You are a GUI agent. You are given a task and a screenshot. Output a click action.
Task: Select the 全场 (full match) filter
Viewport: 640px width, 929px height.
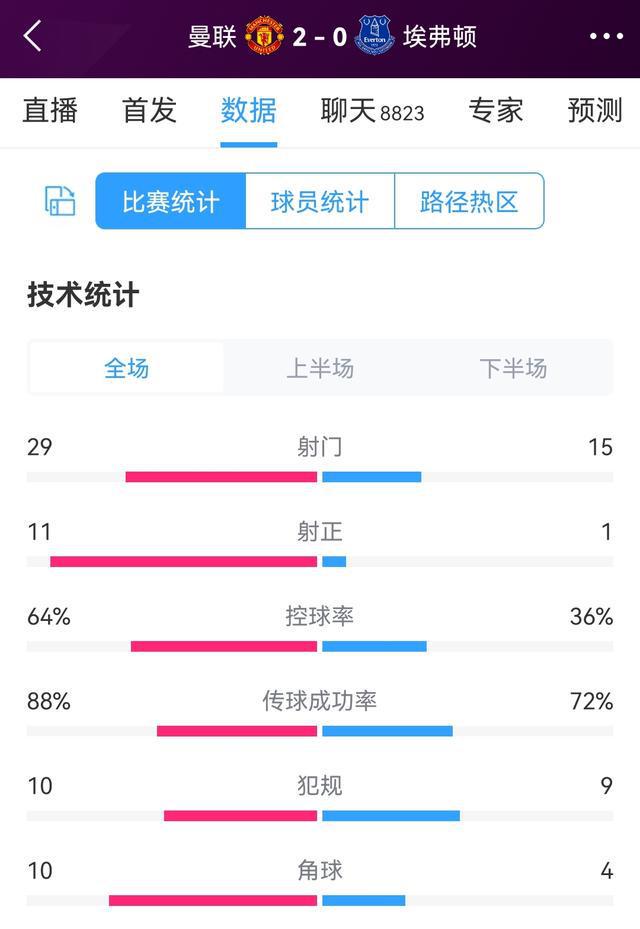[127, 368]
